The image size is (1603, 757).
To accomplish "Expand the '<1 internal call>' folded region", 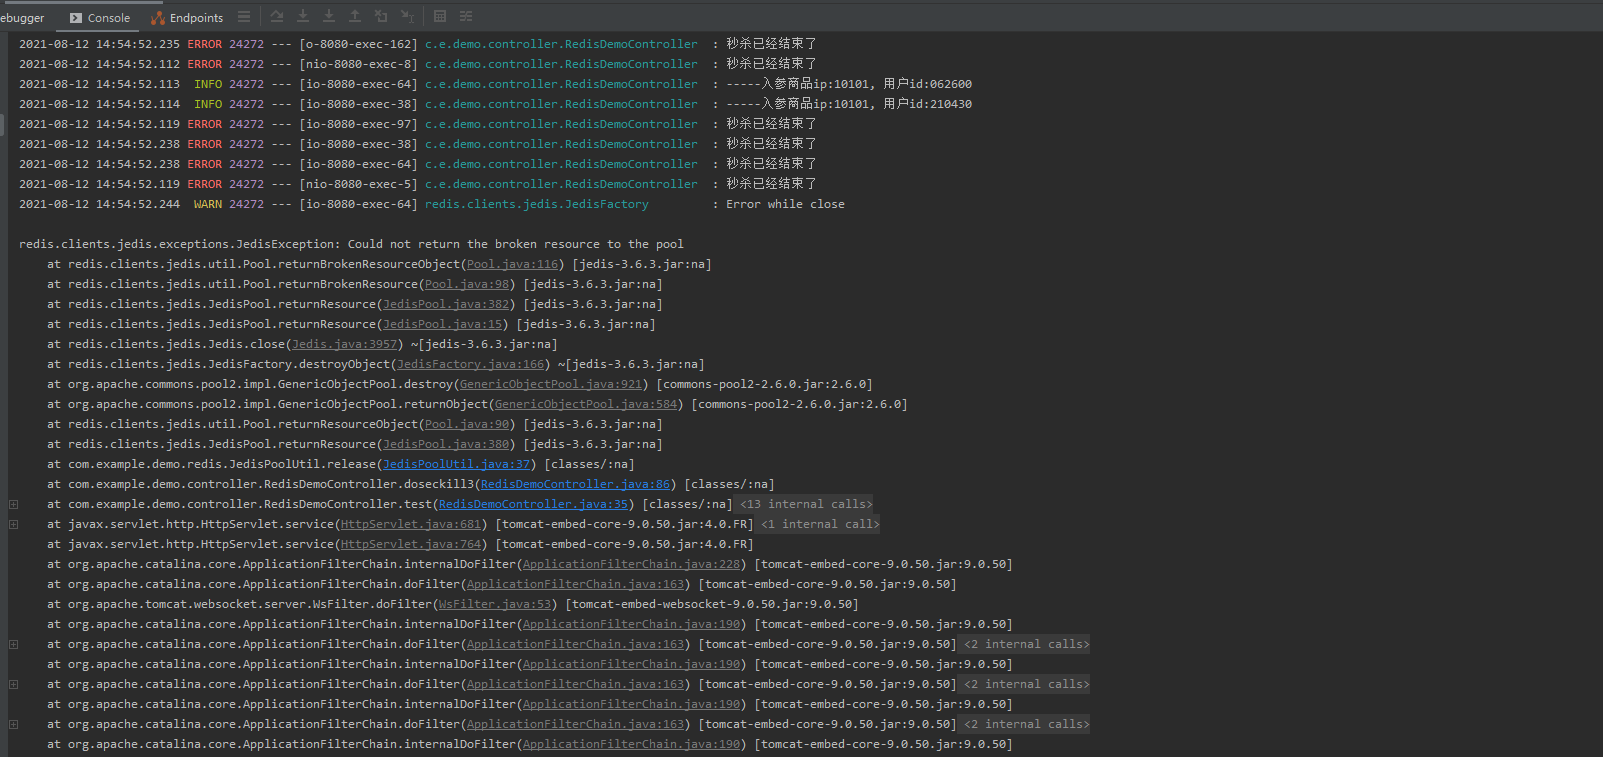I will [x=819, y=524].
